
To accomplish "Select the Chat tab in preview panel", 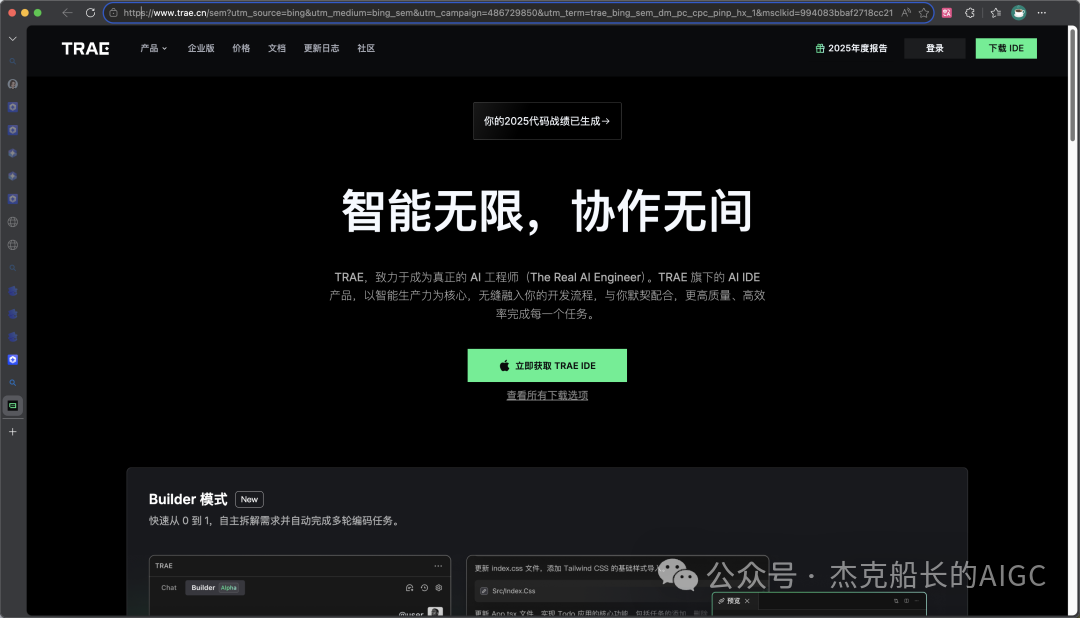I will point(169,588).
